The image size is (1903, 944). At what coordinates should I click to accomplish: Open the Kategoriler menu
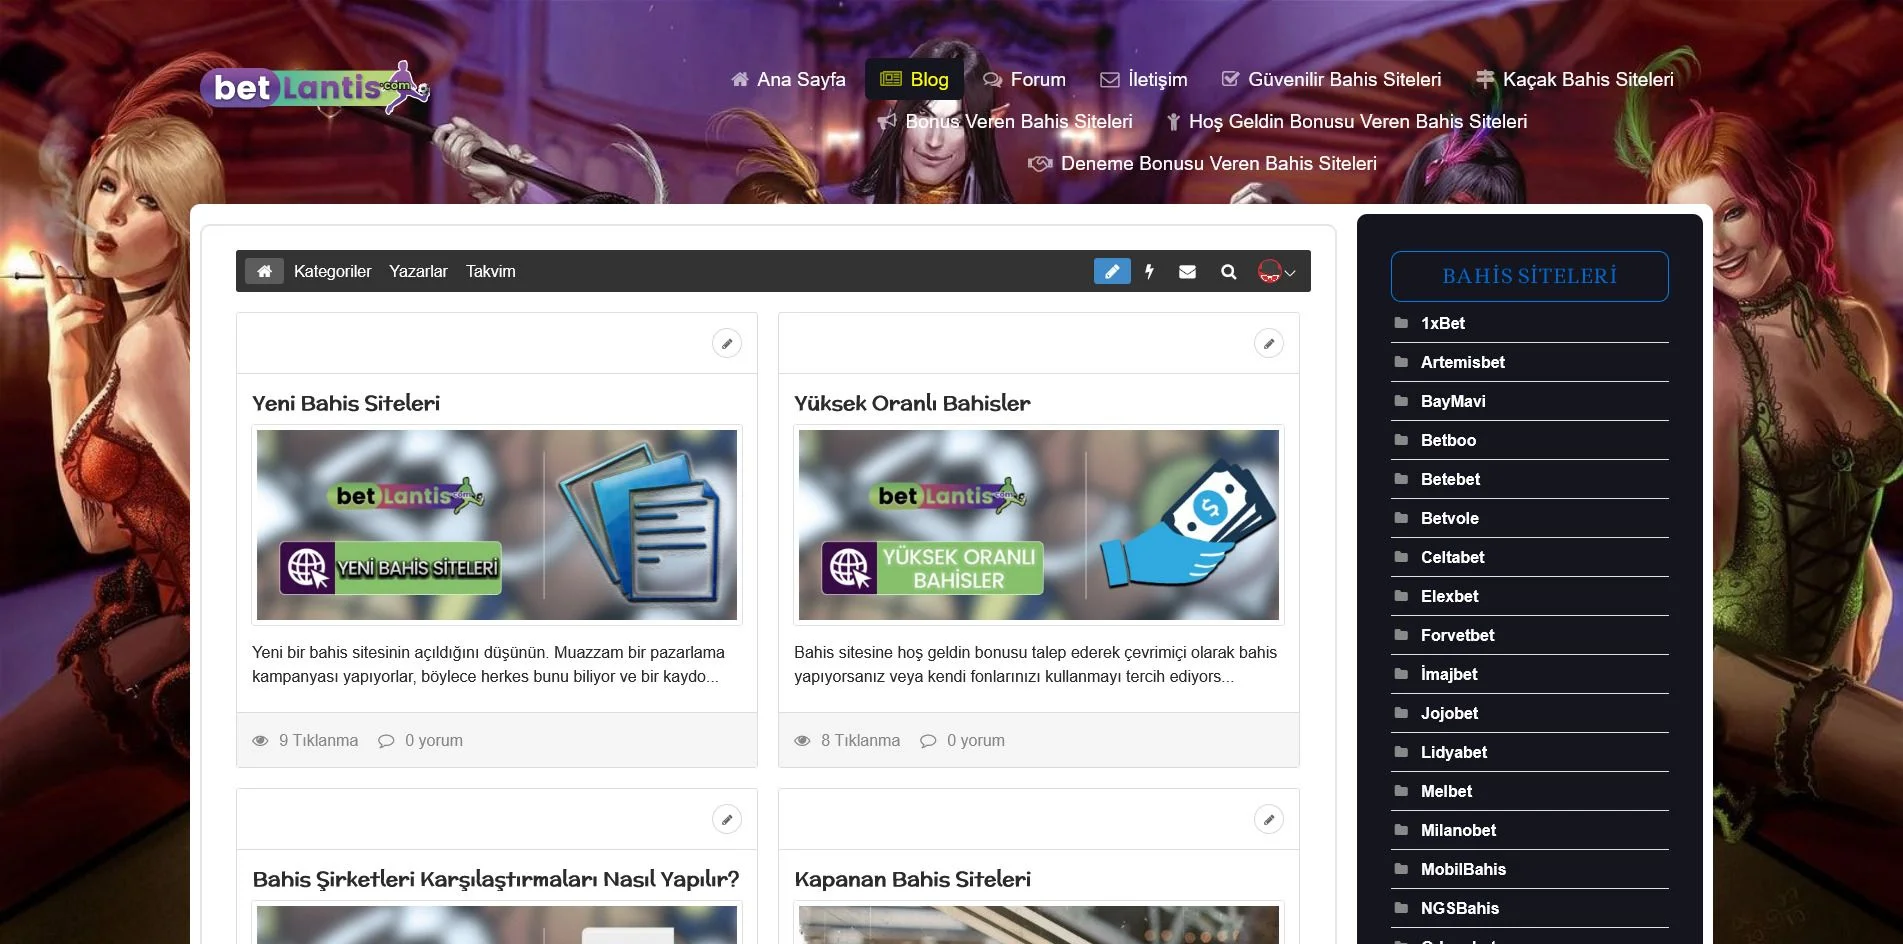[332, 271]
